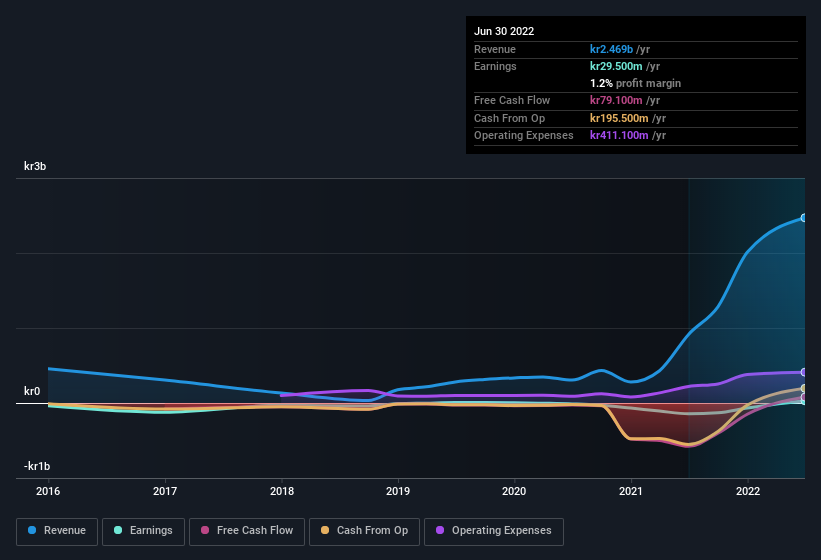Click the teal Earnings legend dot
Screen dimensions: 821x560
pyautogui.click(x=119, y=530)
